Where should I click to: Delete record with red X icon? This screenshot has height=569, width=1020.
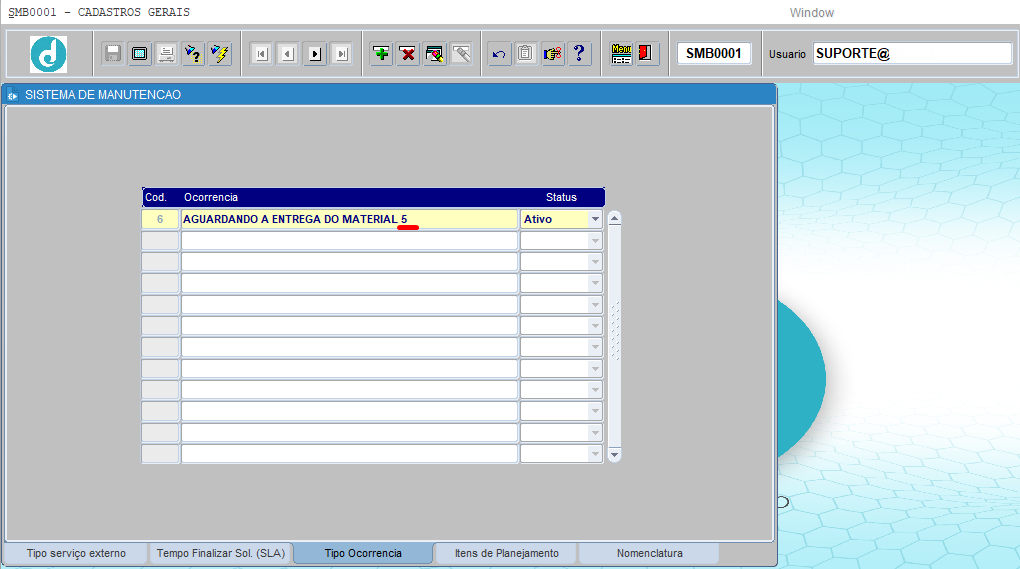pos(408,53)
